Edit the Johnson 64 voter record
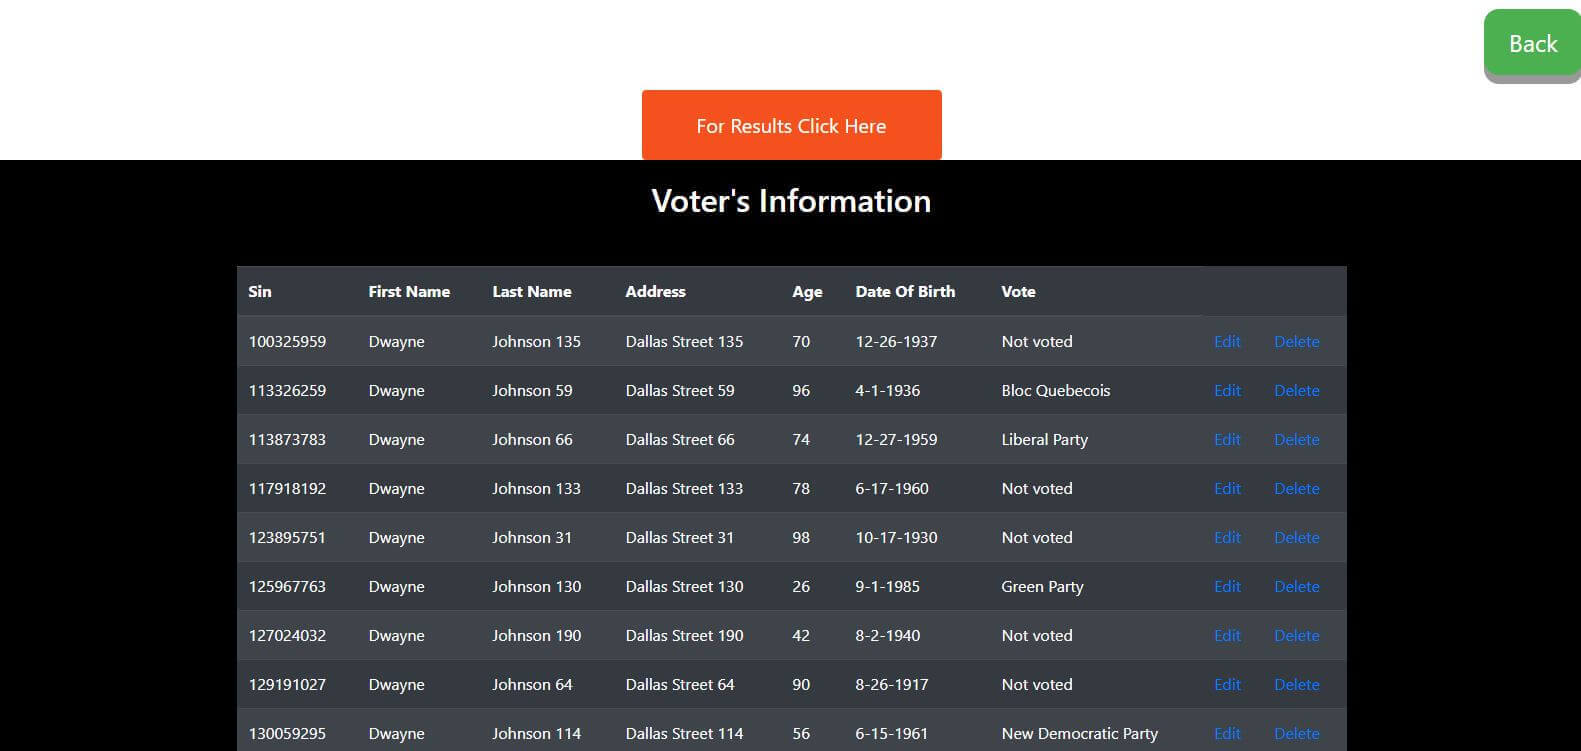 1227,685
